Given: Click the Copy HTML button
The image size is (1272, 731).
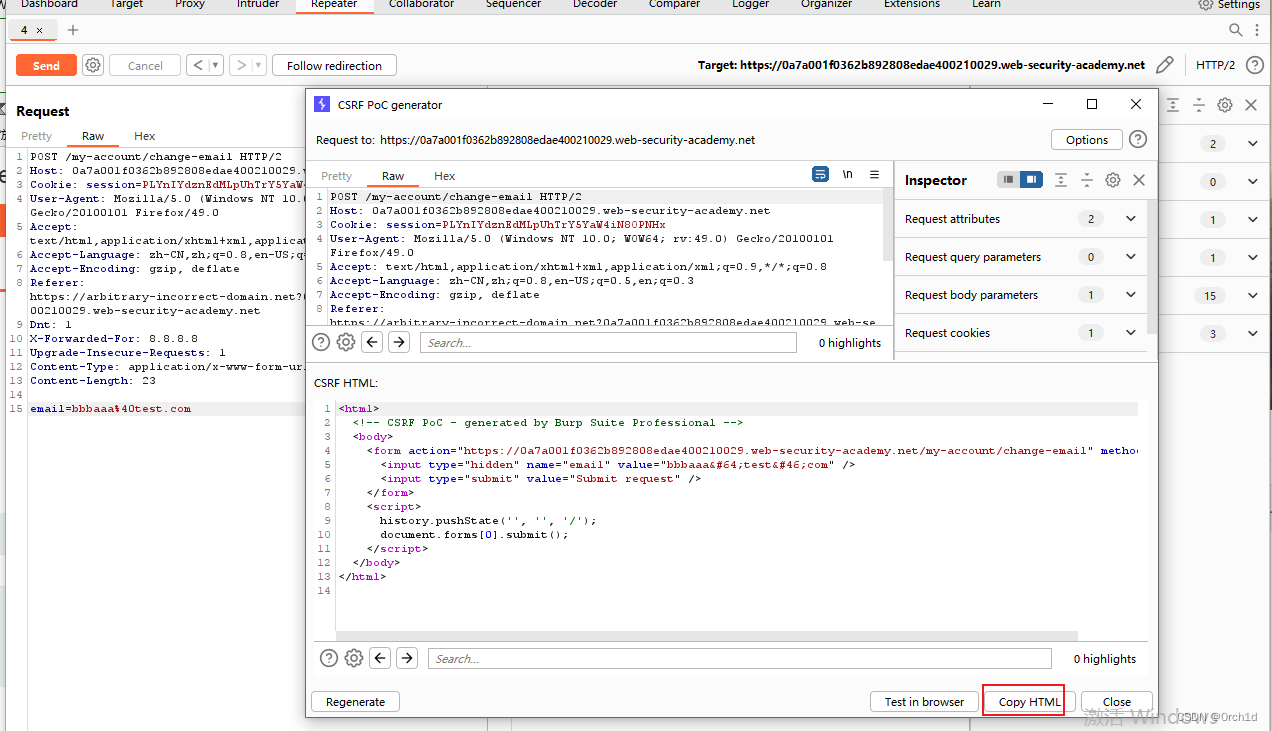Looking at the screenshot, I should tap(1029, 702).
